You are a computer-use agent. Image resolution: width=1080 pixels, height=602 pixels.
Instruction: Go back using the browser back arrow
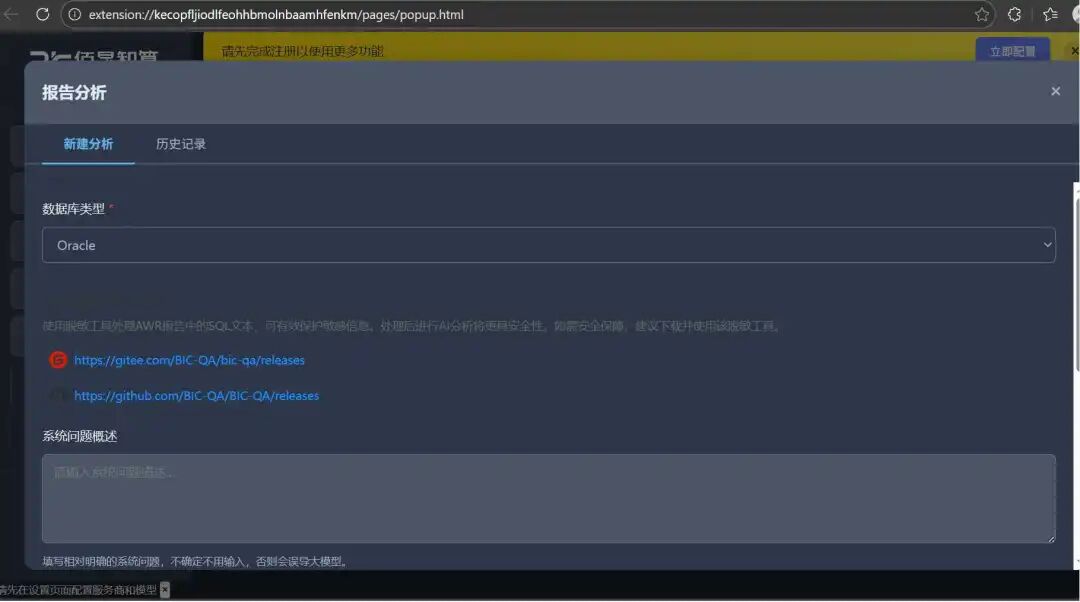10,14
